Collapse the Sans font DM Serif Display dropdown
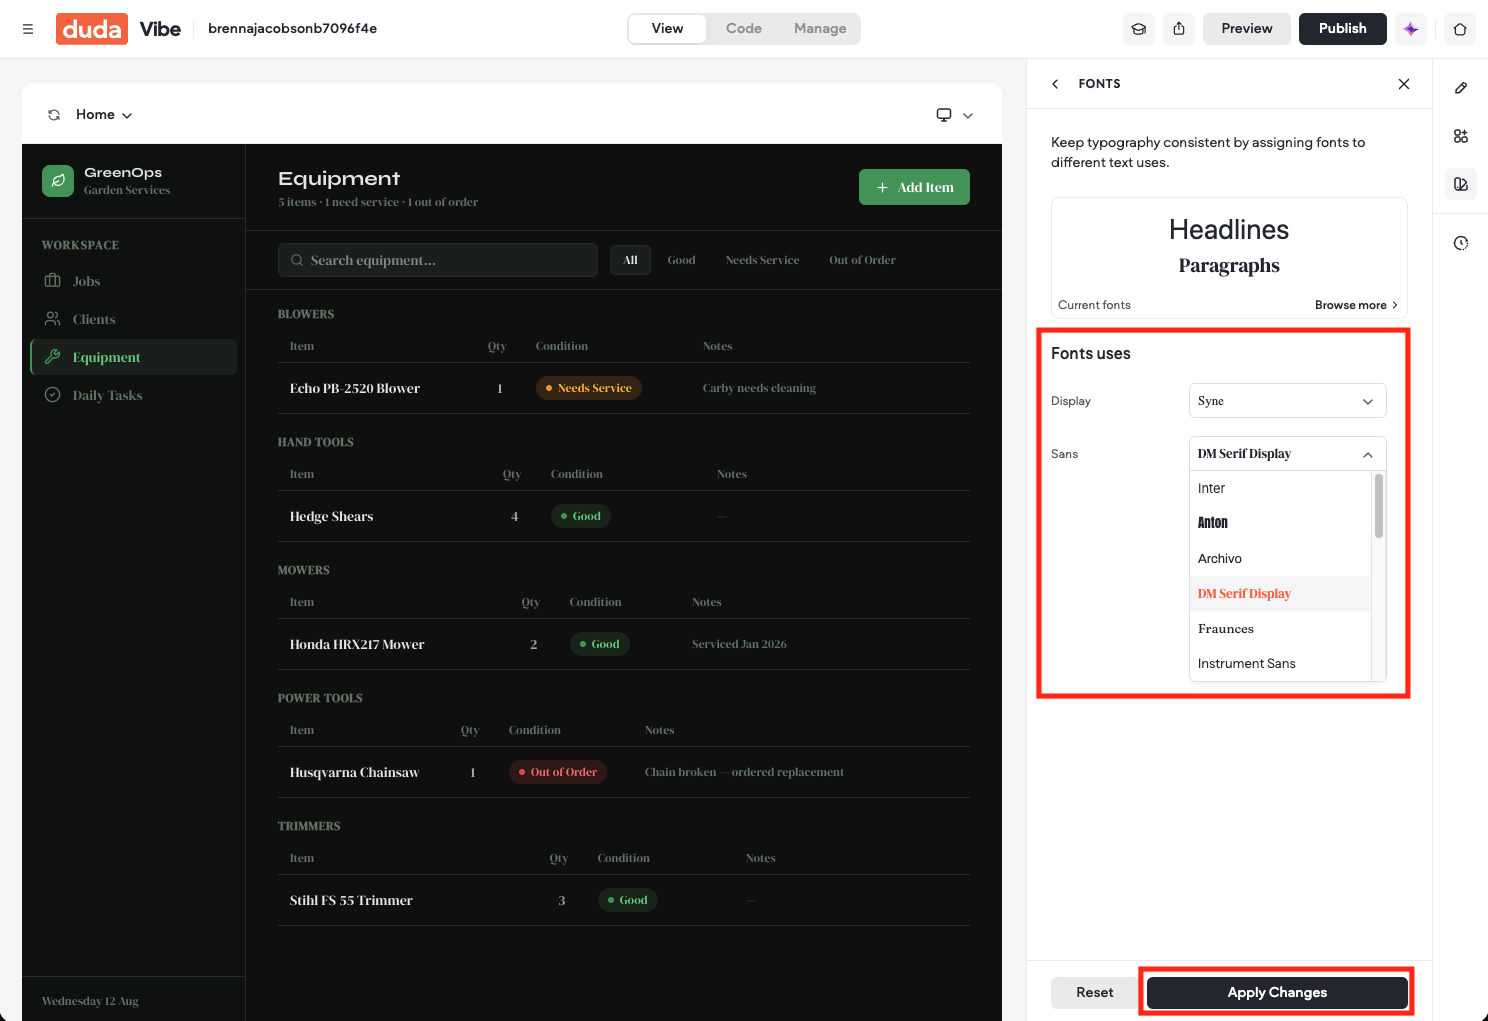Screen dimensions: 1488x1021 pos(1287,454)
